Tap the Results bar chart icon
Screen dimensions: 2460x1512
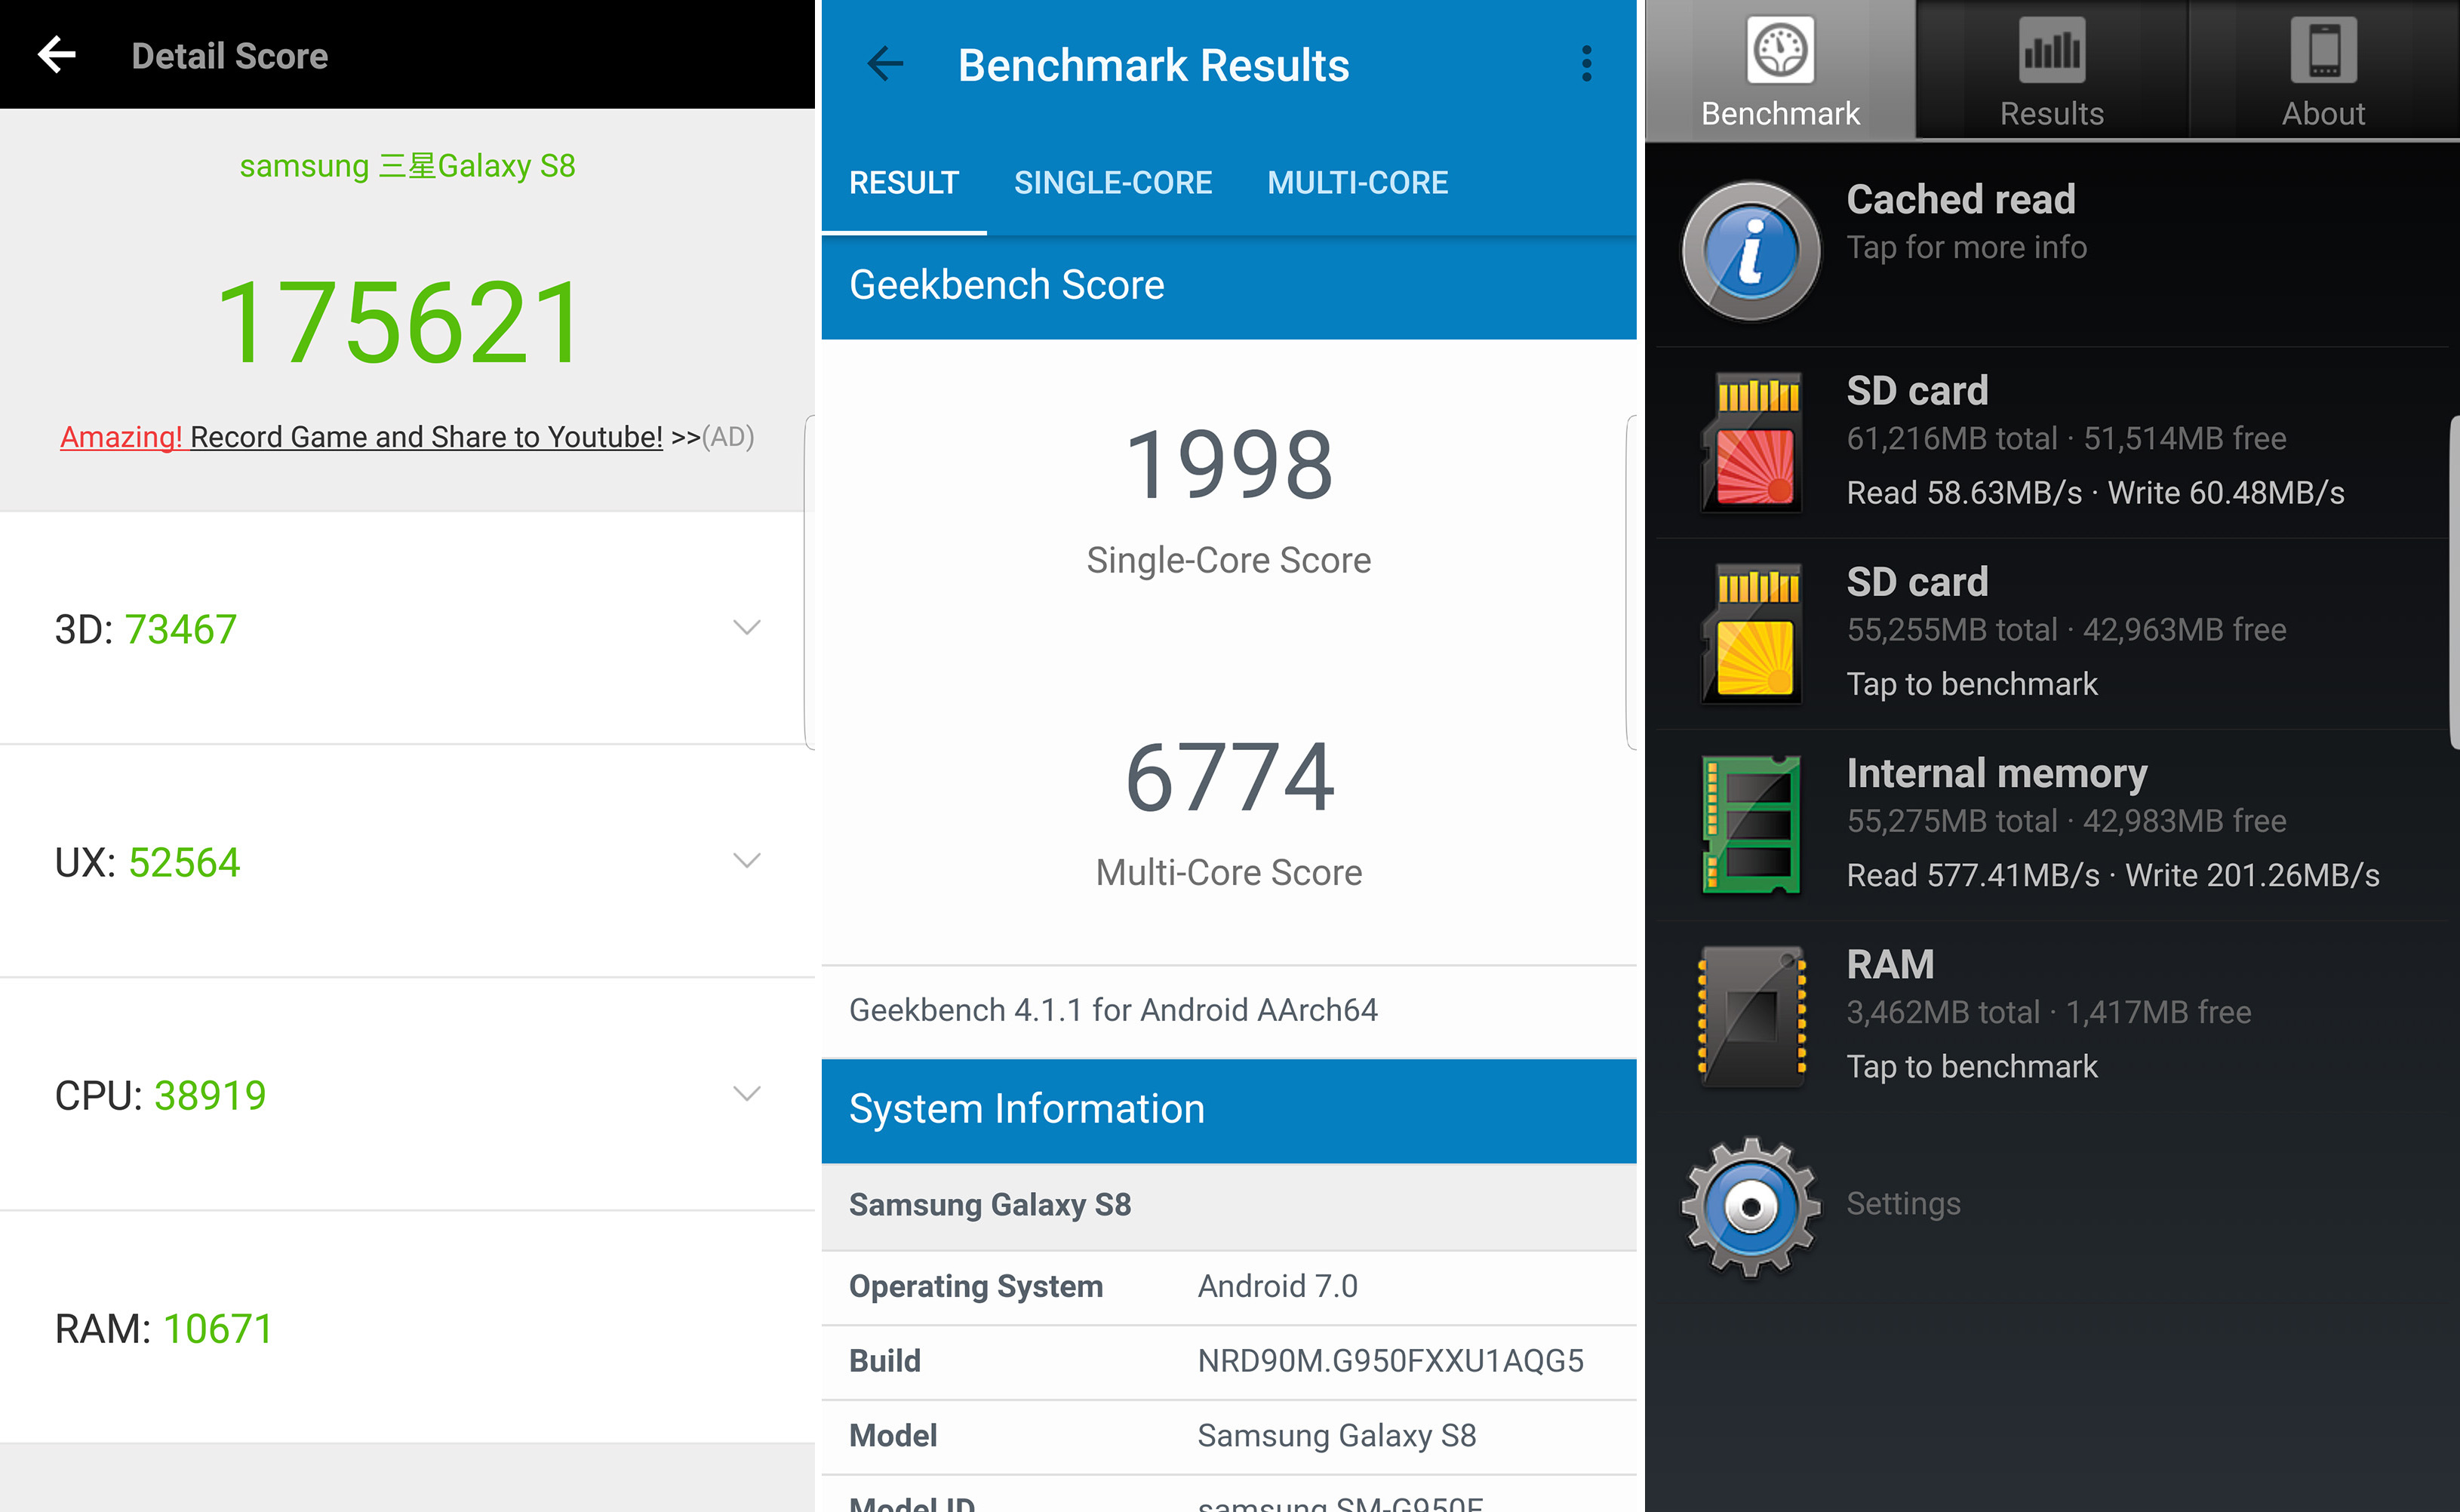pos(2052,50)
